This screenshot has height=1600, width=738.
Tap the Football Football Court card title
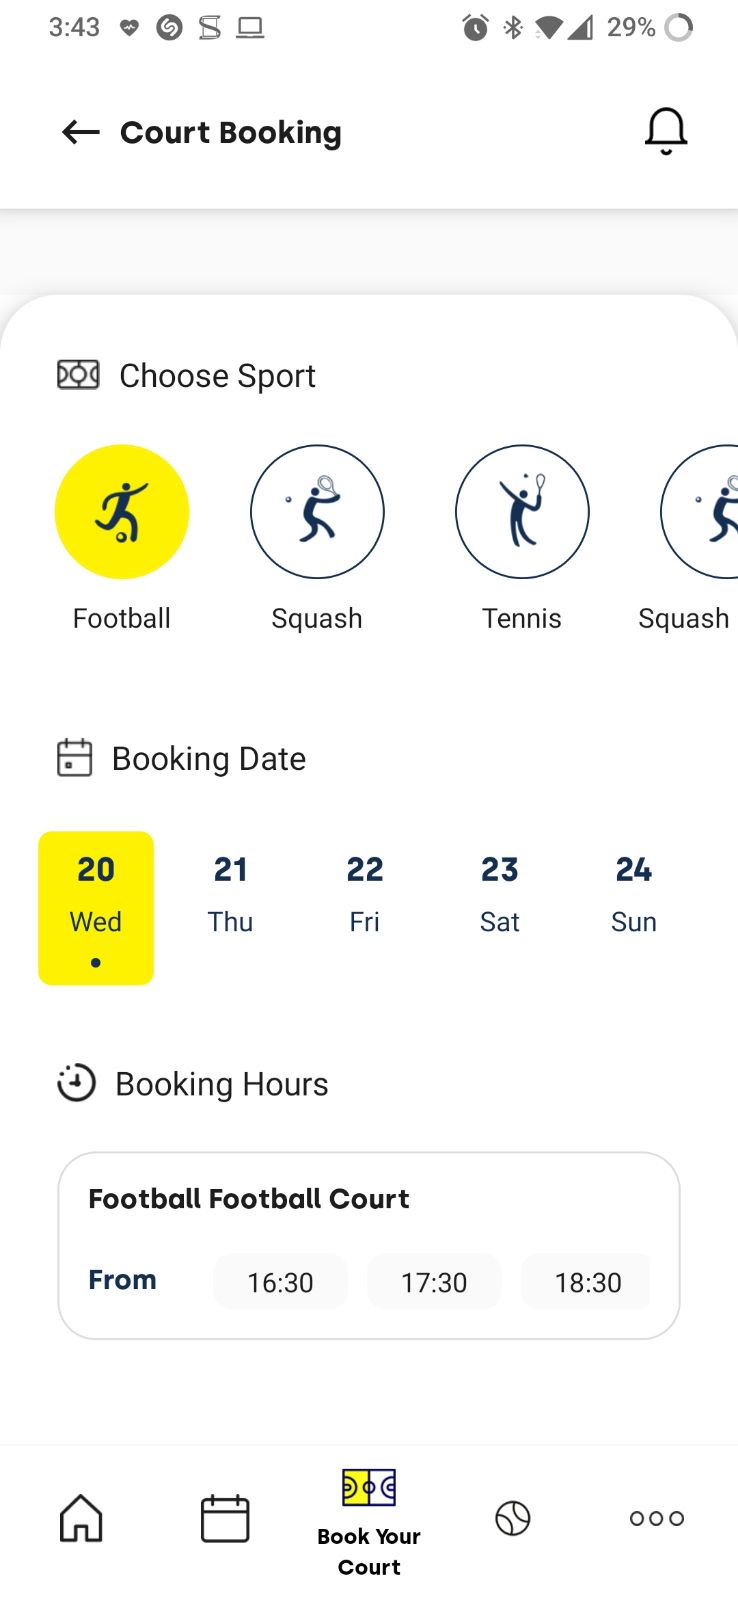click(249, 1198)
